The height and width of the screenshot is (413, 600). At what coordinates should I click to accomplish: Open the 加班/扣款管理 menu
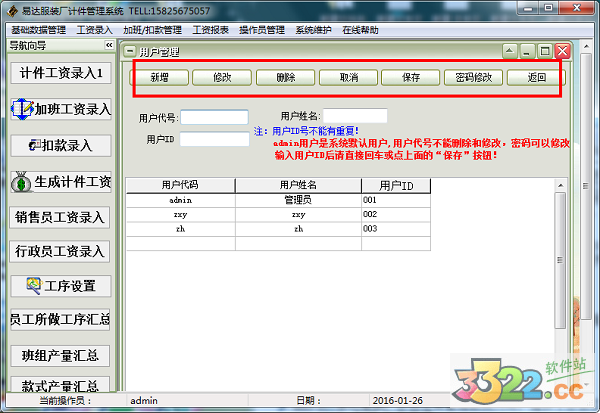tap(152, 30)
